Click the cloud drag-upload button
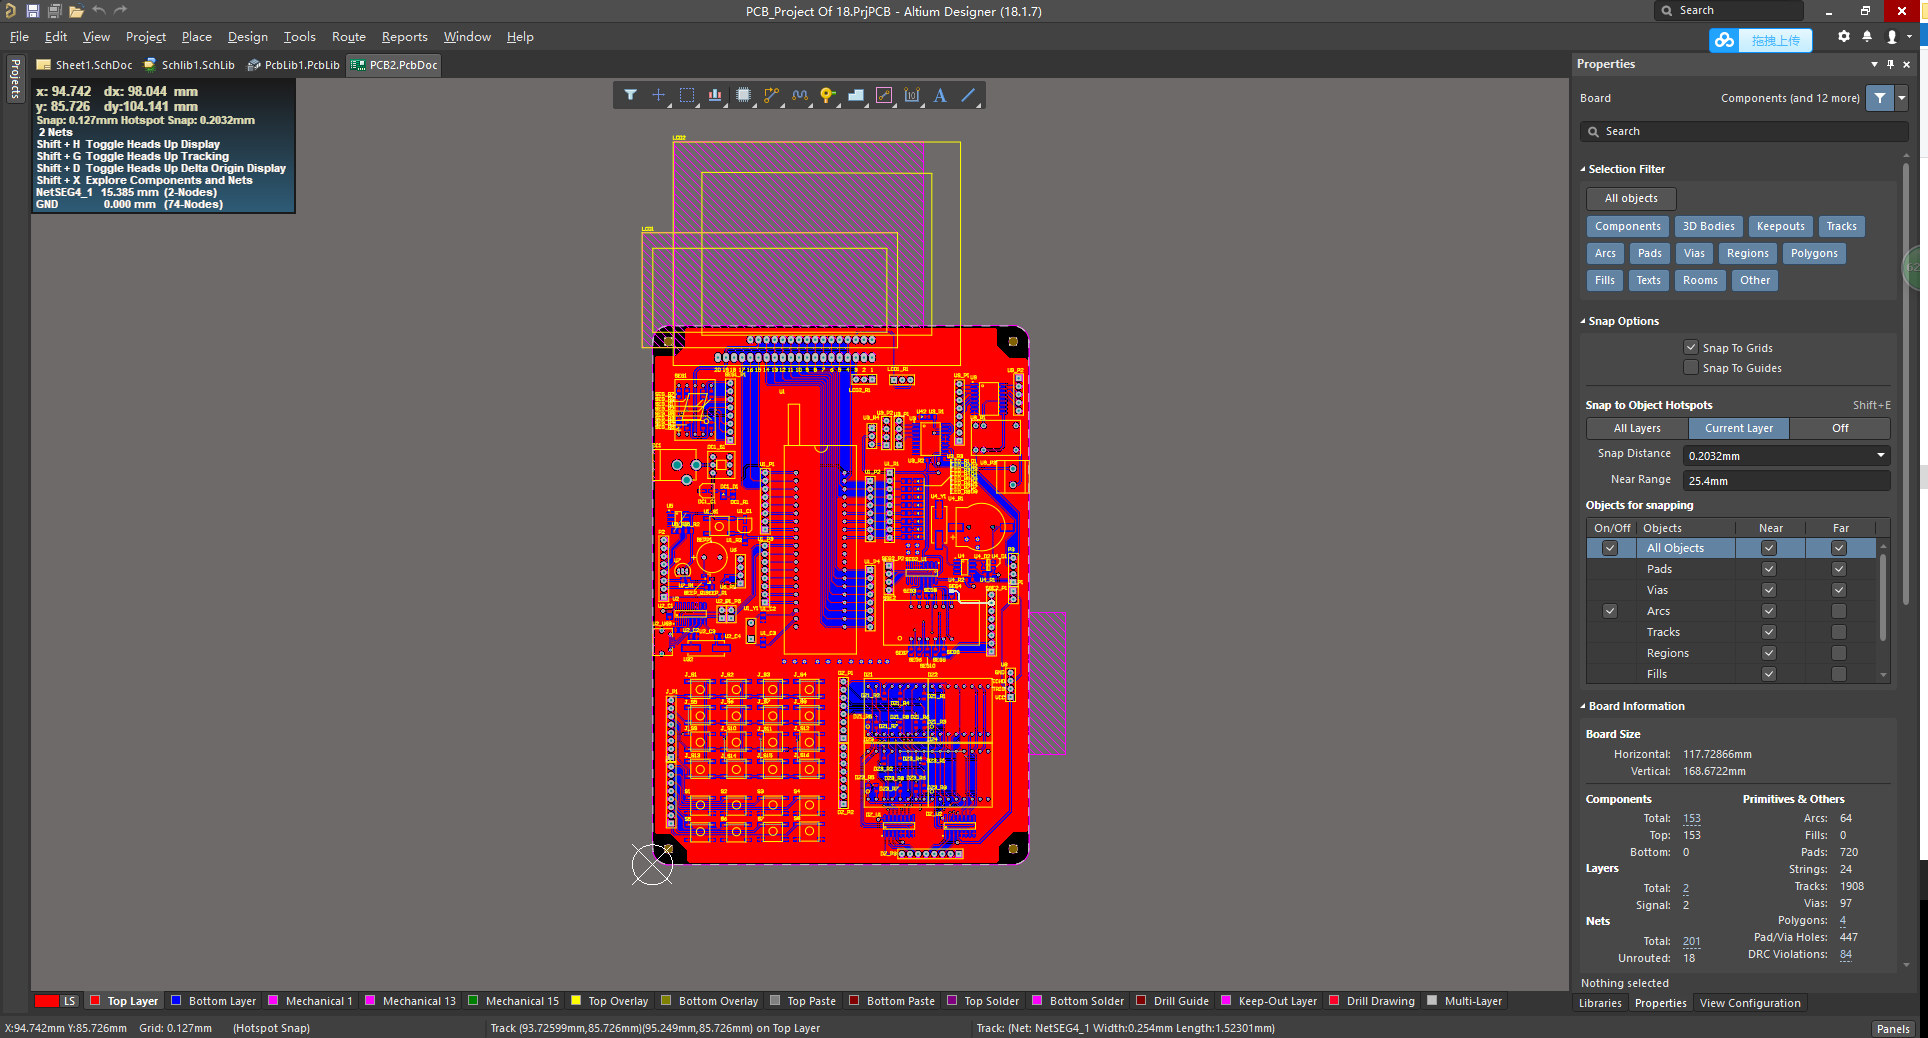The width and height of the screenshot is (1928, 1038). (x=1760, y=40)
